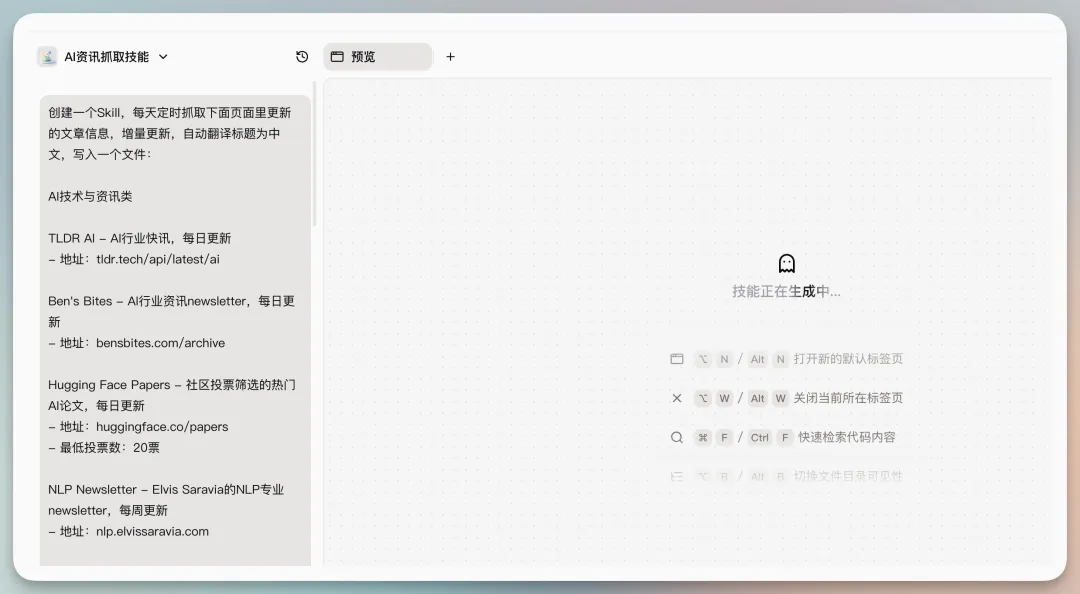Expand the skill title chevron menu

pyautogui.click(x=163, y=58)
